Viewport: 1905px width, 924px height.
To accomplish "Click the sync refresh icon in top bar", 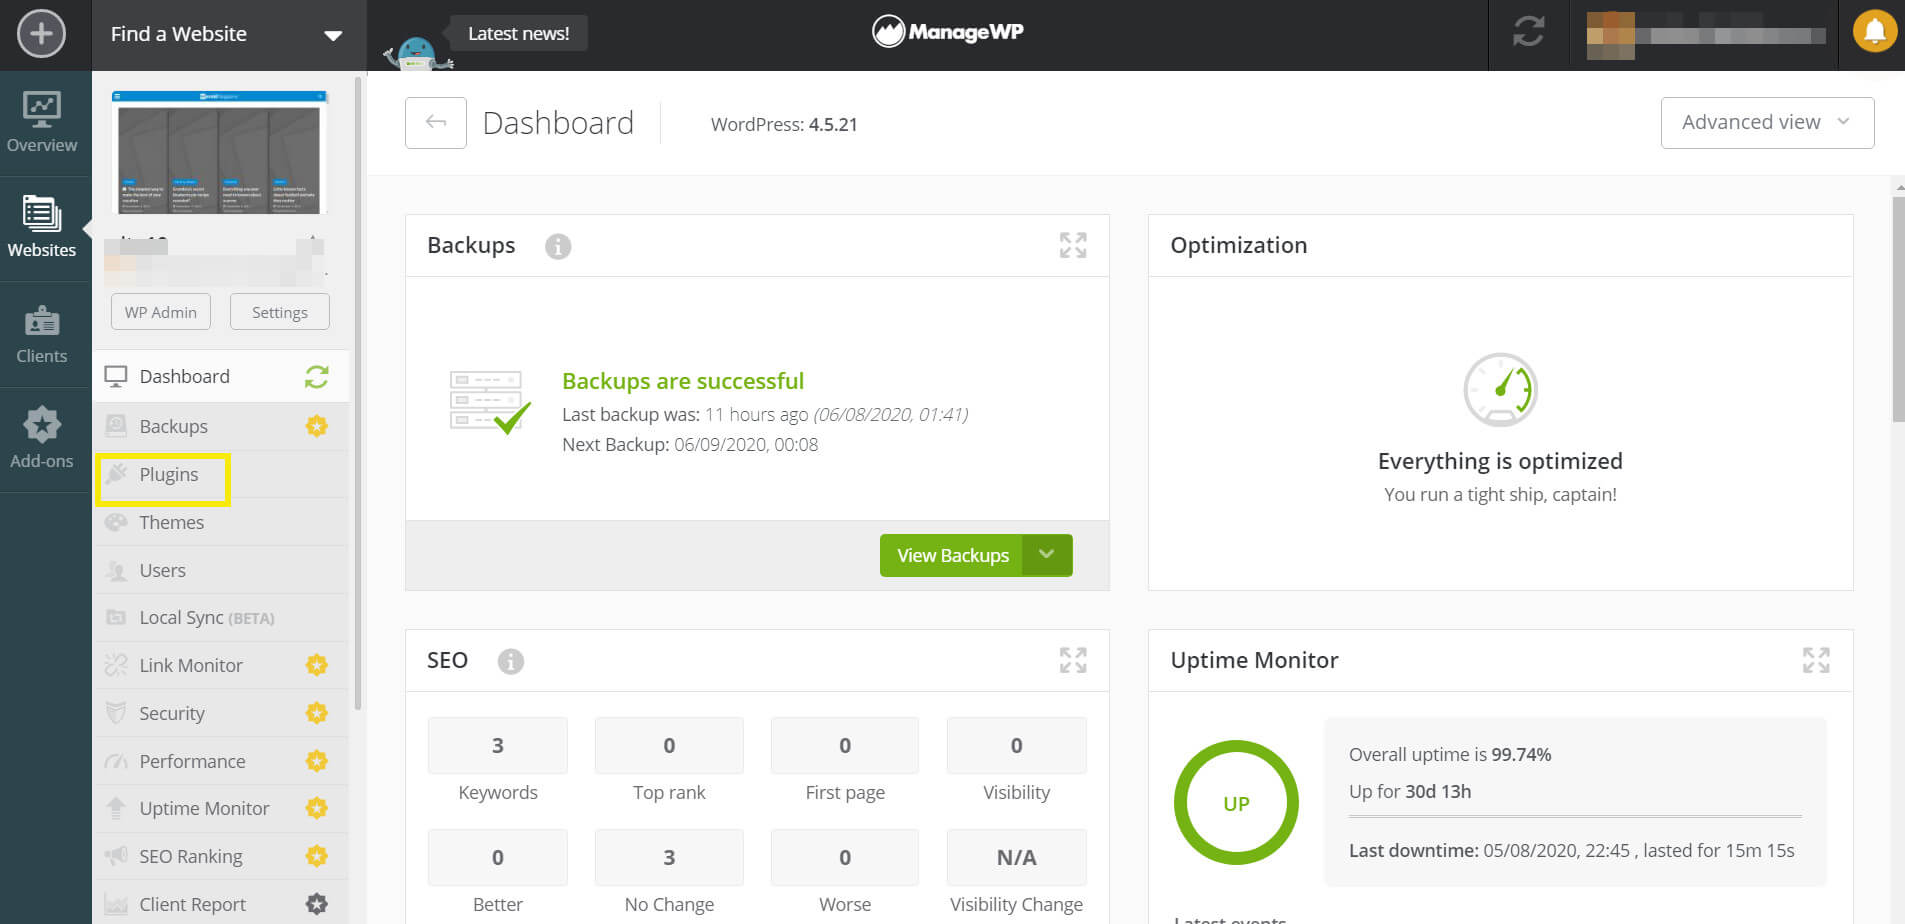I will pos(1528,33).
